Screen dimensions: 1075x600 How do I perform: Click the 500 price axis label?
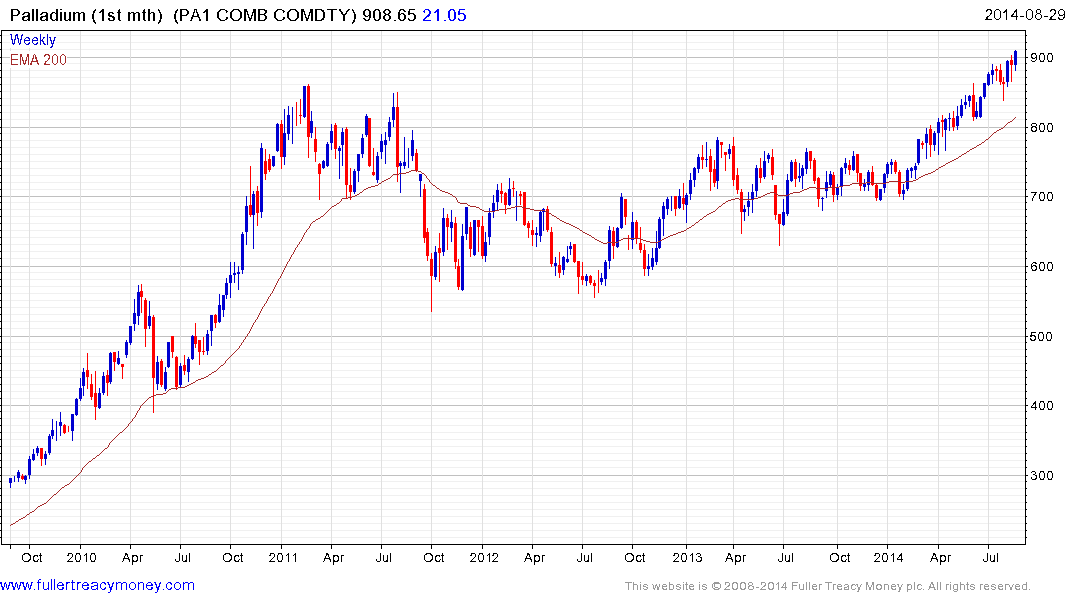pos(1042,336)
